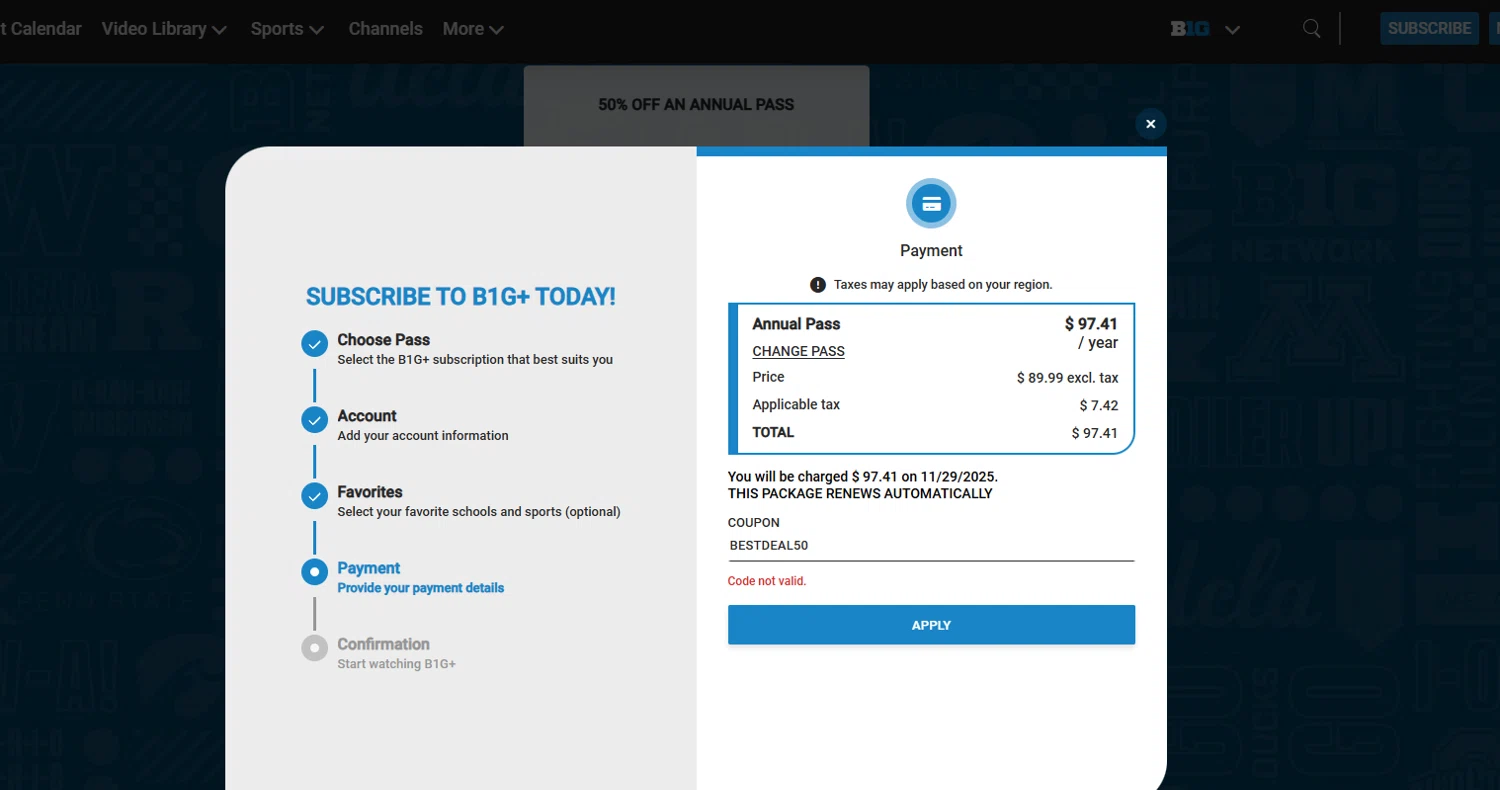
Task: Select the Choose Pass step label
Action: tap(383, 340)
